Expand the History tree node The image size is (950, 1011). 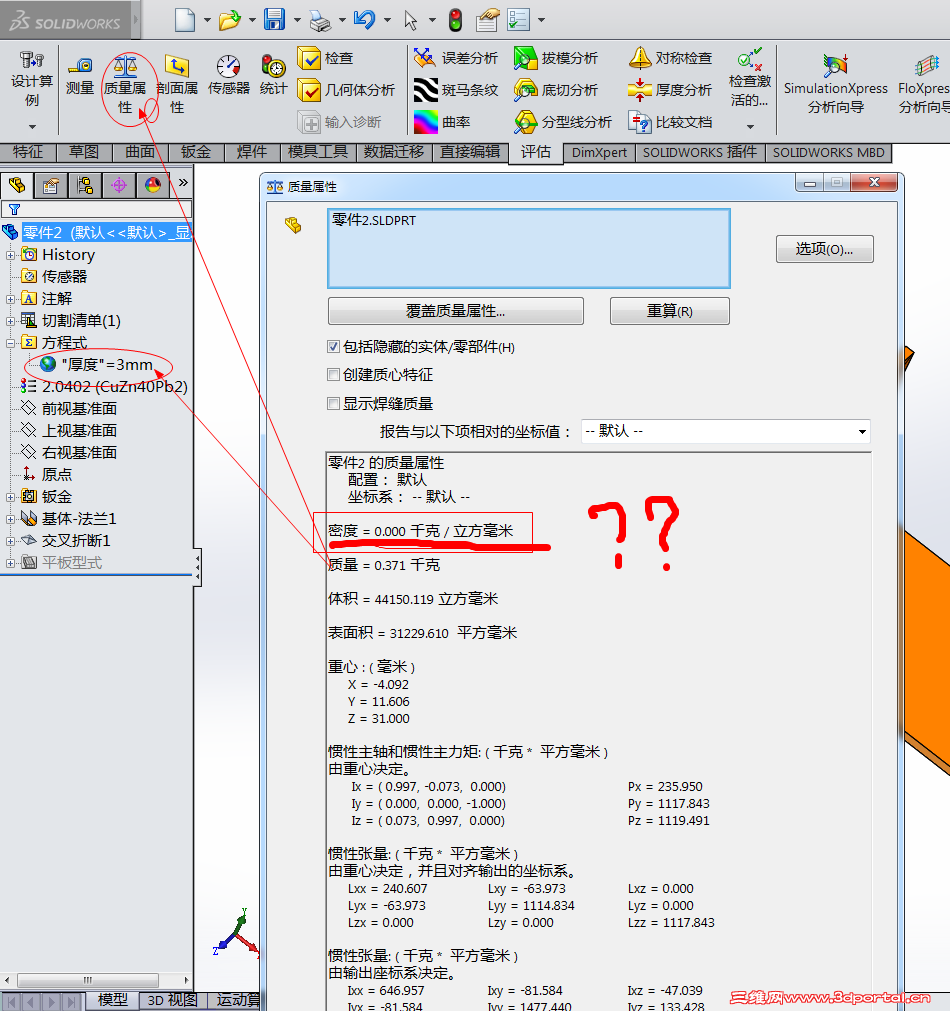(x=10, y=255)
